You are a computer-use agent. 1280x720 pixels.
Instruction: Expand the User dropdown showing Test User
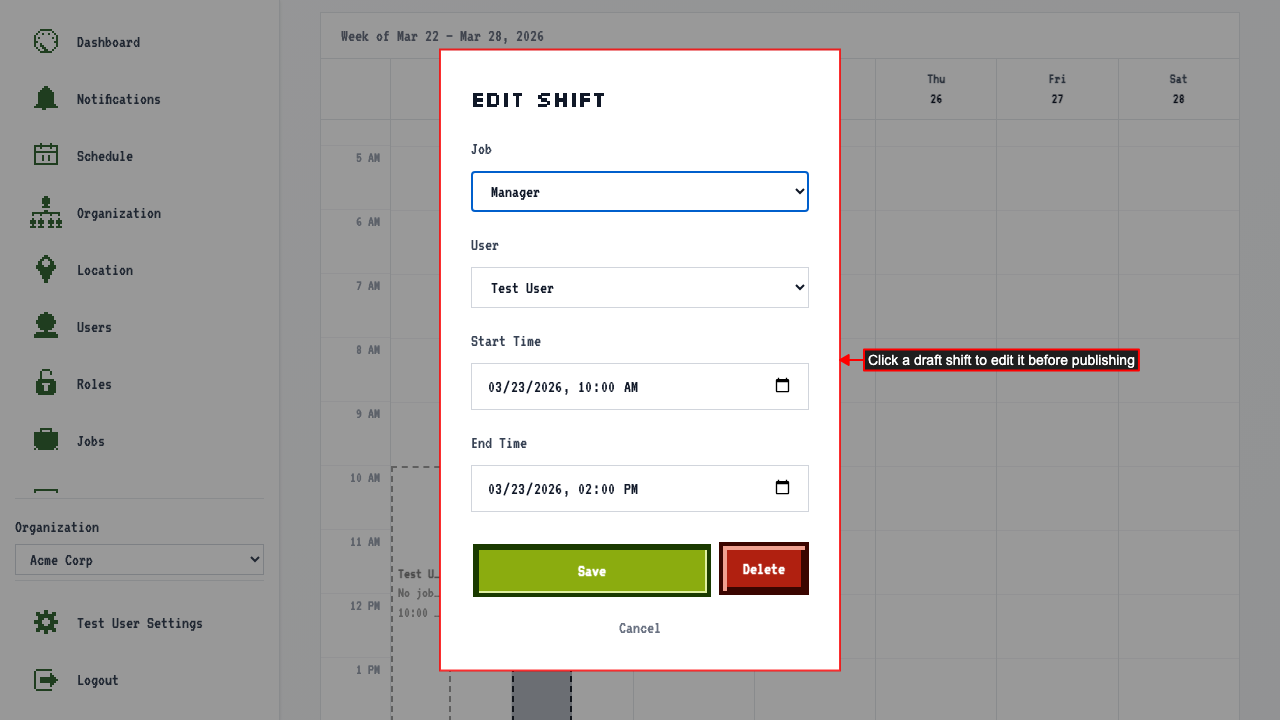(640, 288)
